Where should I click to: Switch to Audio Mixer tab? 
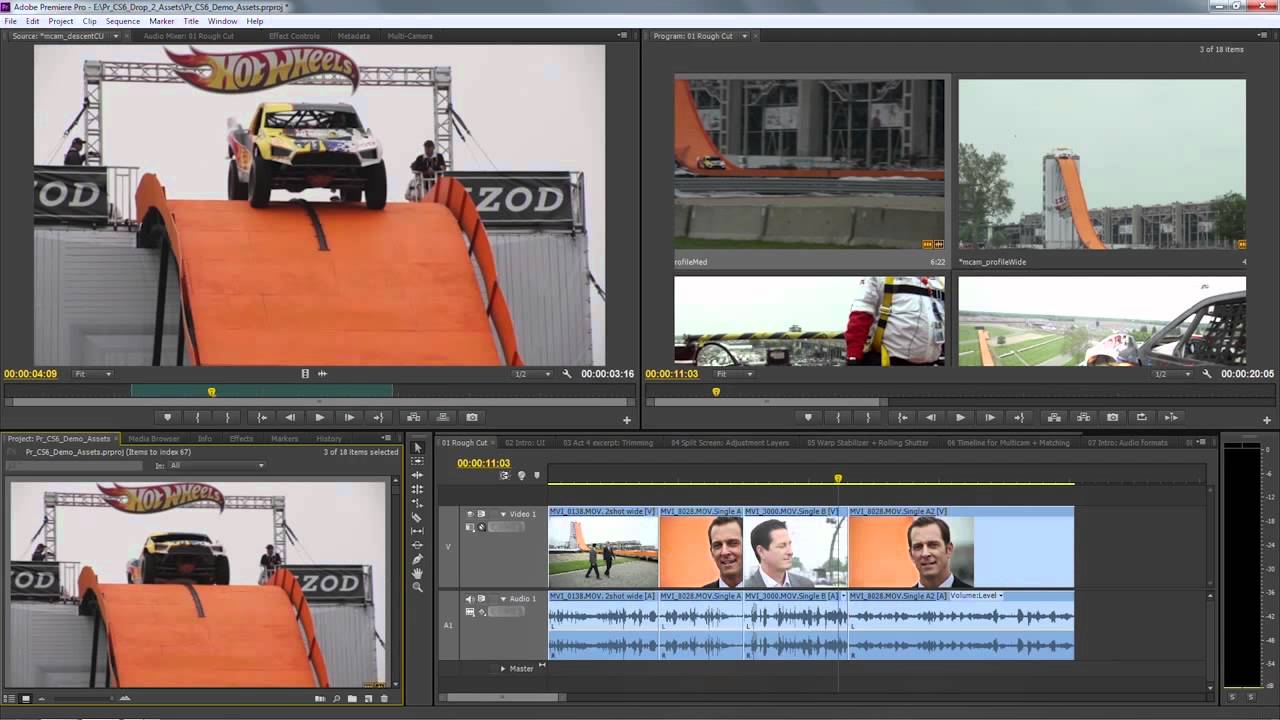pos(188,36)
